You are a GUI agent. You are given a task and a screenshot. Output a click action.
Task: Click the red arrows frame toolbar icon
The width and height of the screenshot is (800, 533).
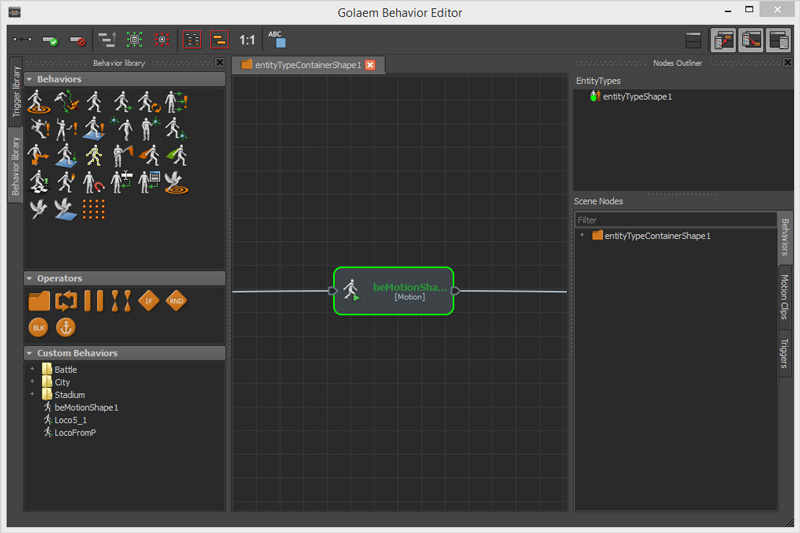coord(162,40)
